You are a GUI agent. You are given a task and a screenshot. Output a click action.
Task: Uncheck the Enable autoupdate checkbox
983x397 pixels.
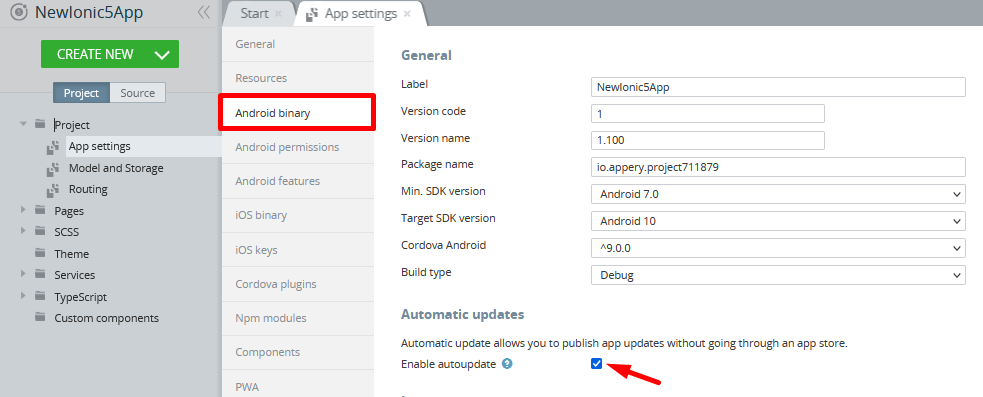point(596,363)
